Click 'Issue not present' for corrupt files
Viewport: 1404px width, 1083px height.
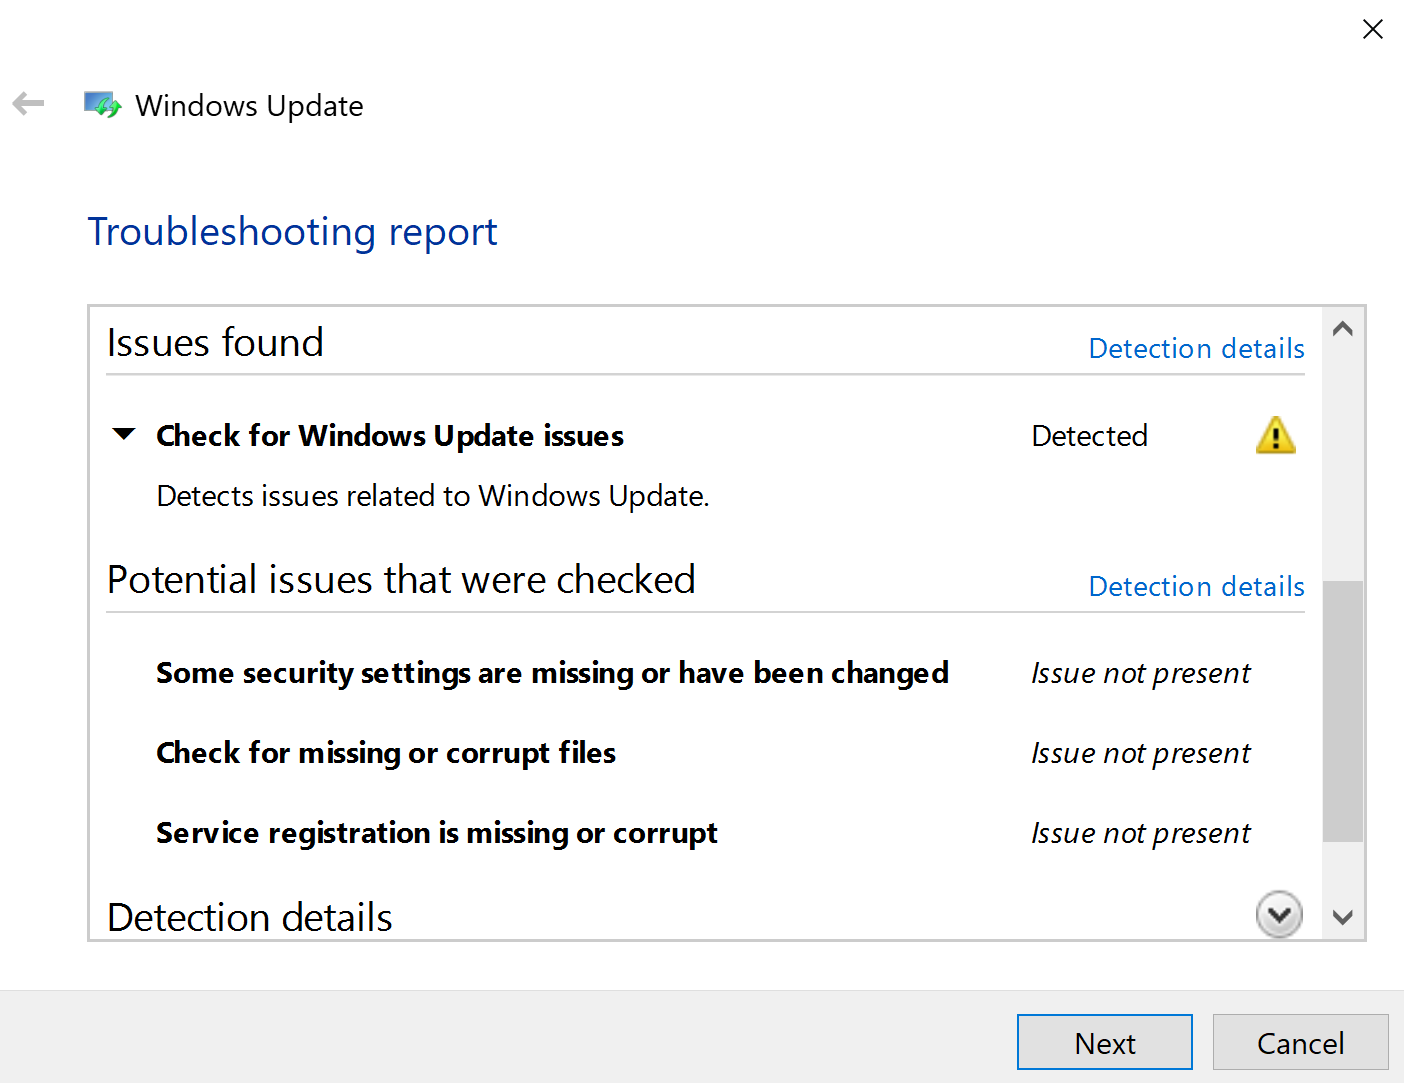tap(1140, 753)
